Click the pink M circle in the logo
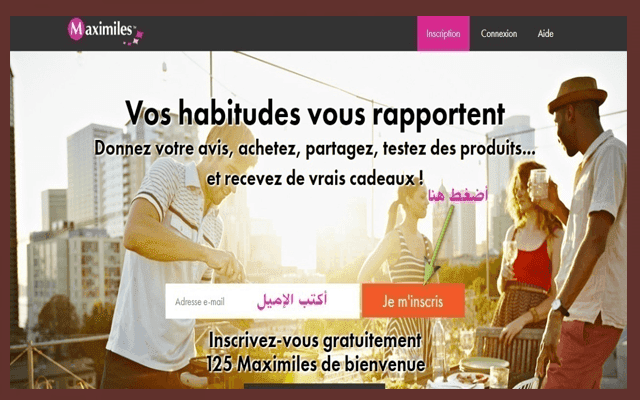 76,29
